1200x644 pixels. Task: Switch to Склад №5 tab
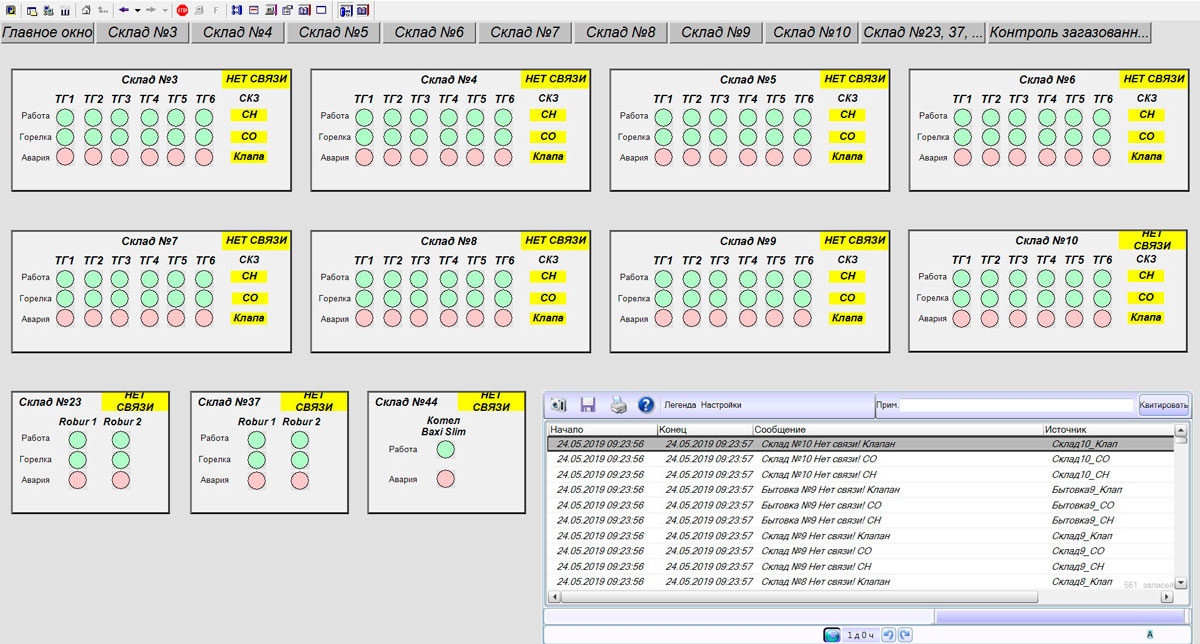pyautogui.click(x=333, y=32)
